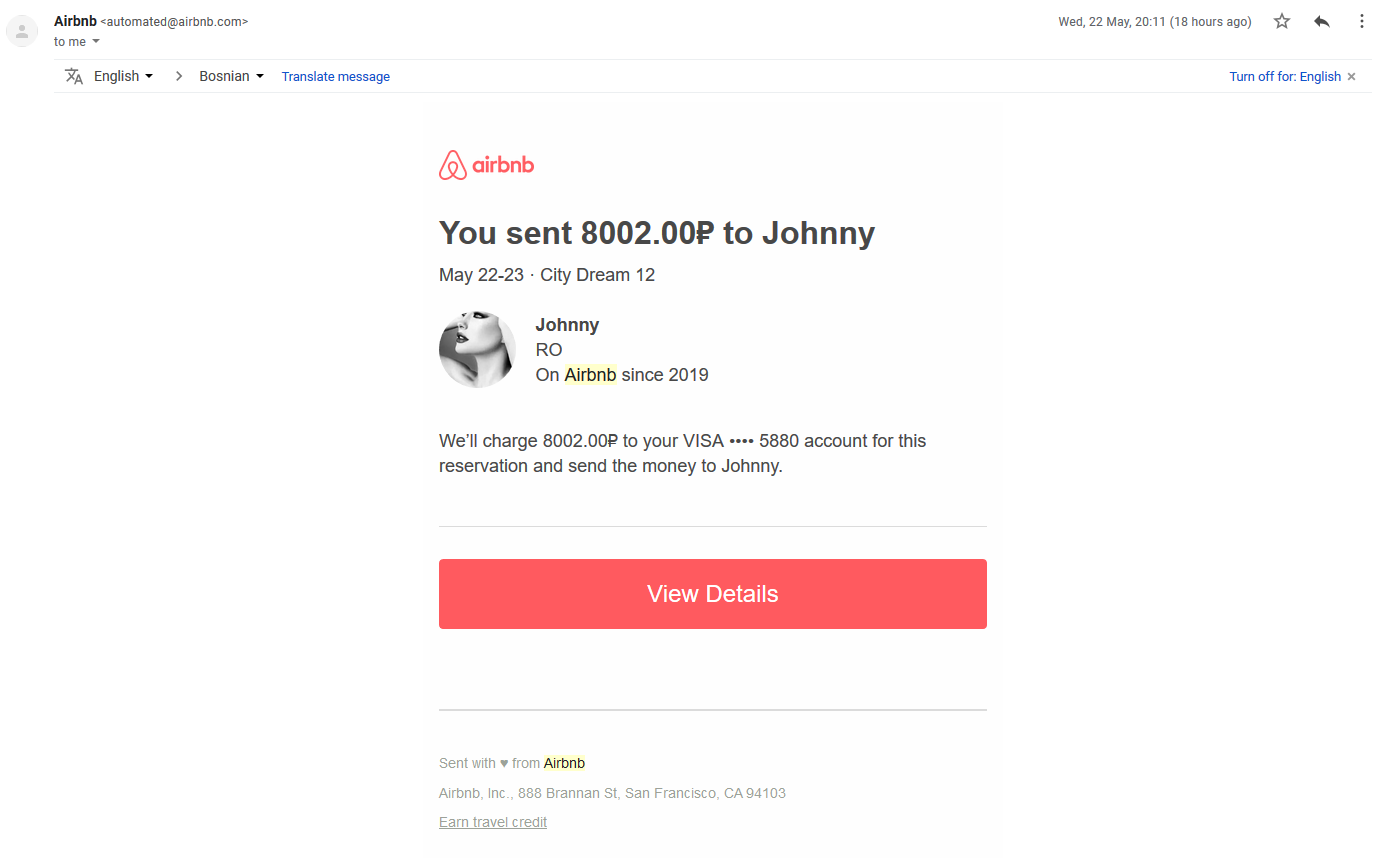The width and height of the screenshot is (1381, 858).
Task: Click the sender avatar icon
Action: [x=22, y=31]
